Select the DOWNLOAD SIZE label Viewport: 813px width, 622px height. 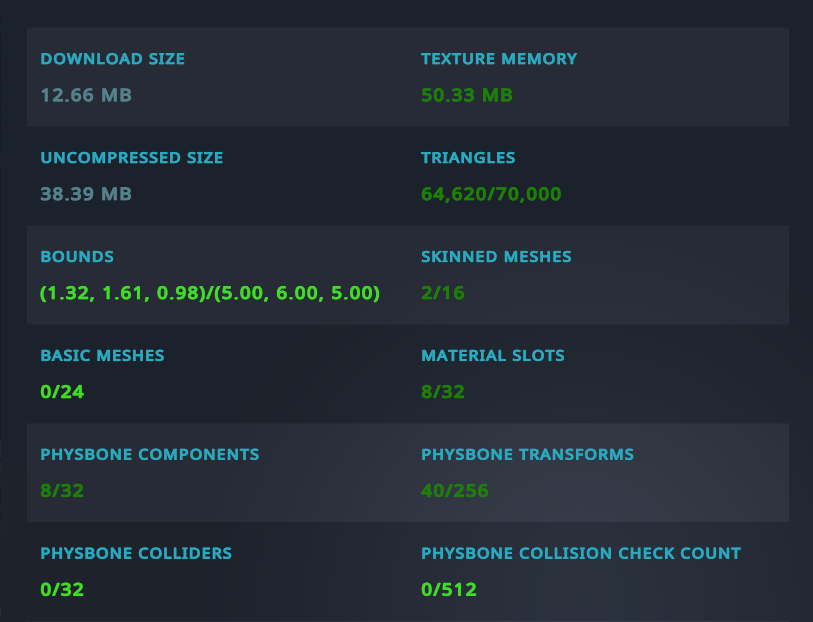[x=113, y=59]
